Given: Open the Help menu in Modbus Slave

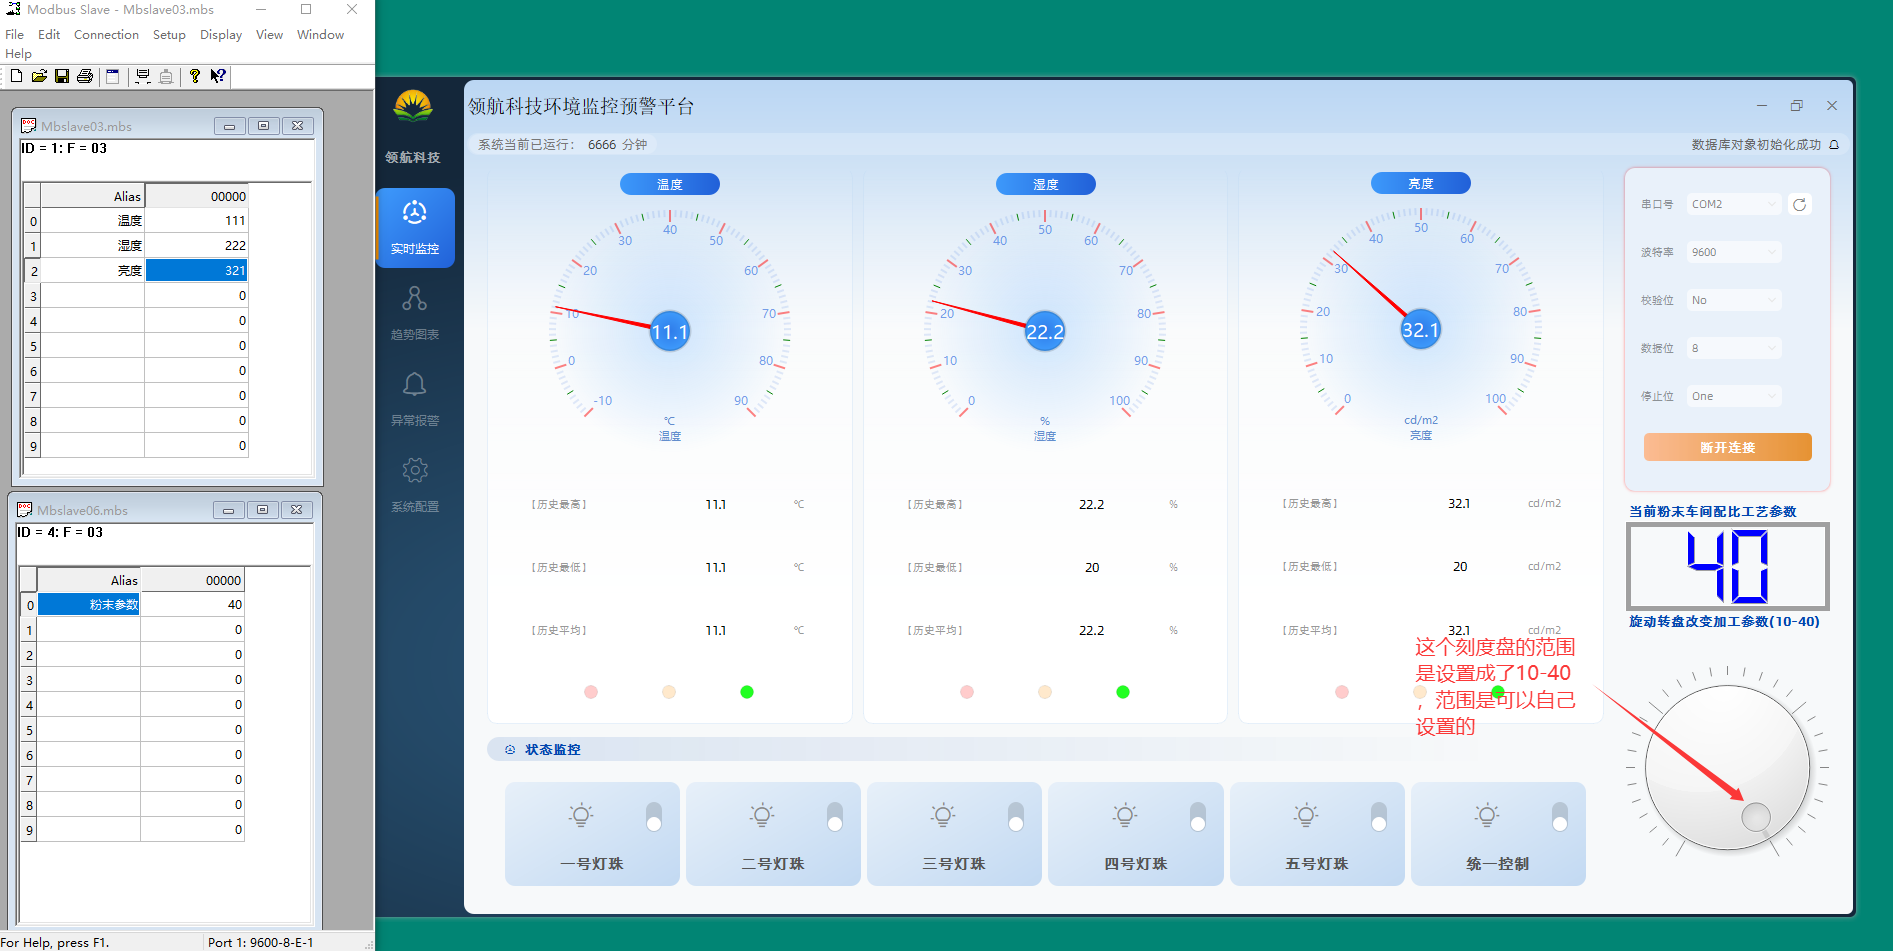Looking at the screenshot, I should [x=18, y=54].
